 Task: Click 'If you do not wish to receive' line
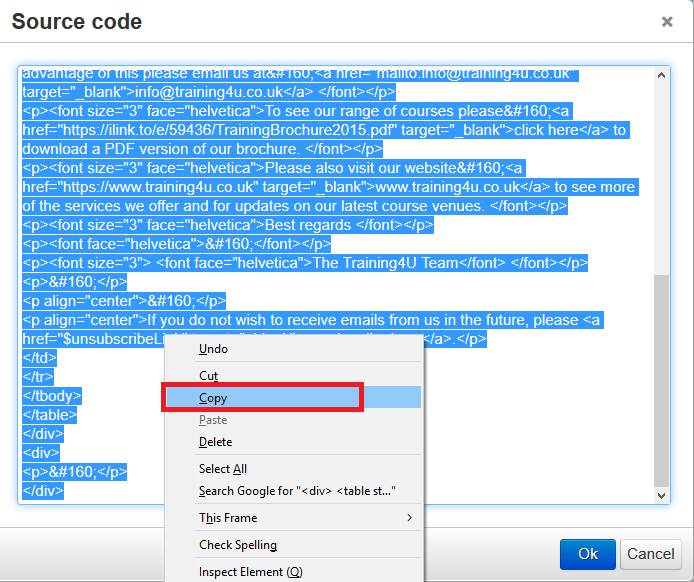[x=313, y=320]
